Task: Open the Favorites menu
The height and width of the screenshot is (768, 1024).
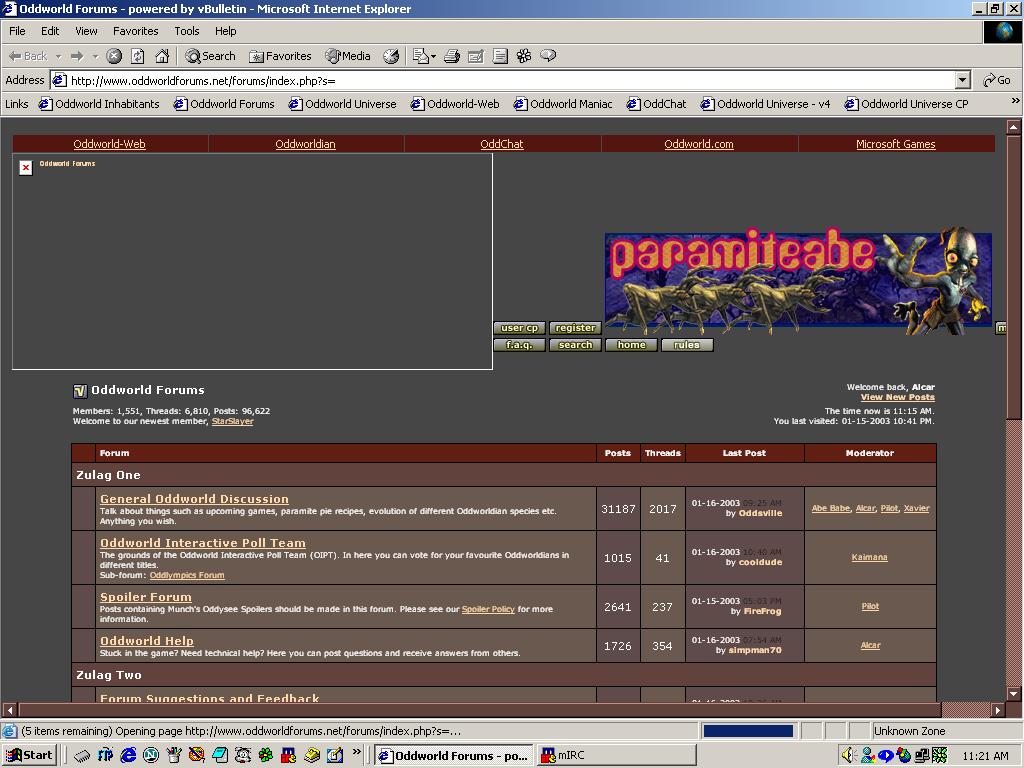Action: (x=135, y=31)
